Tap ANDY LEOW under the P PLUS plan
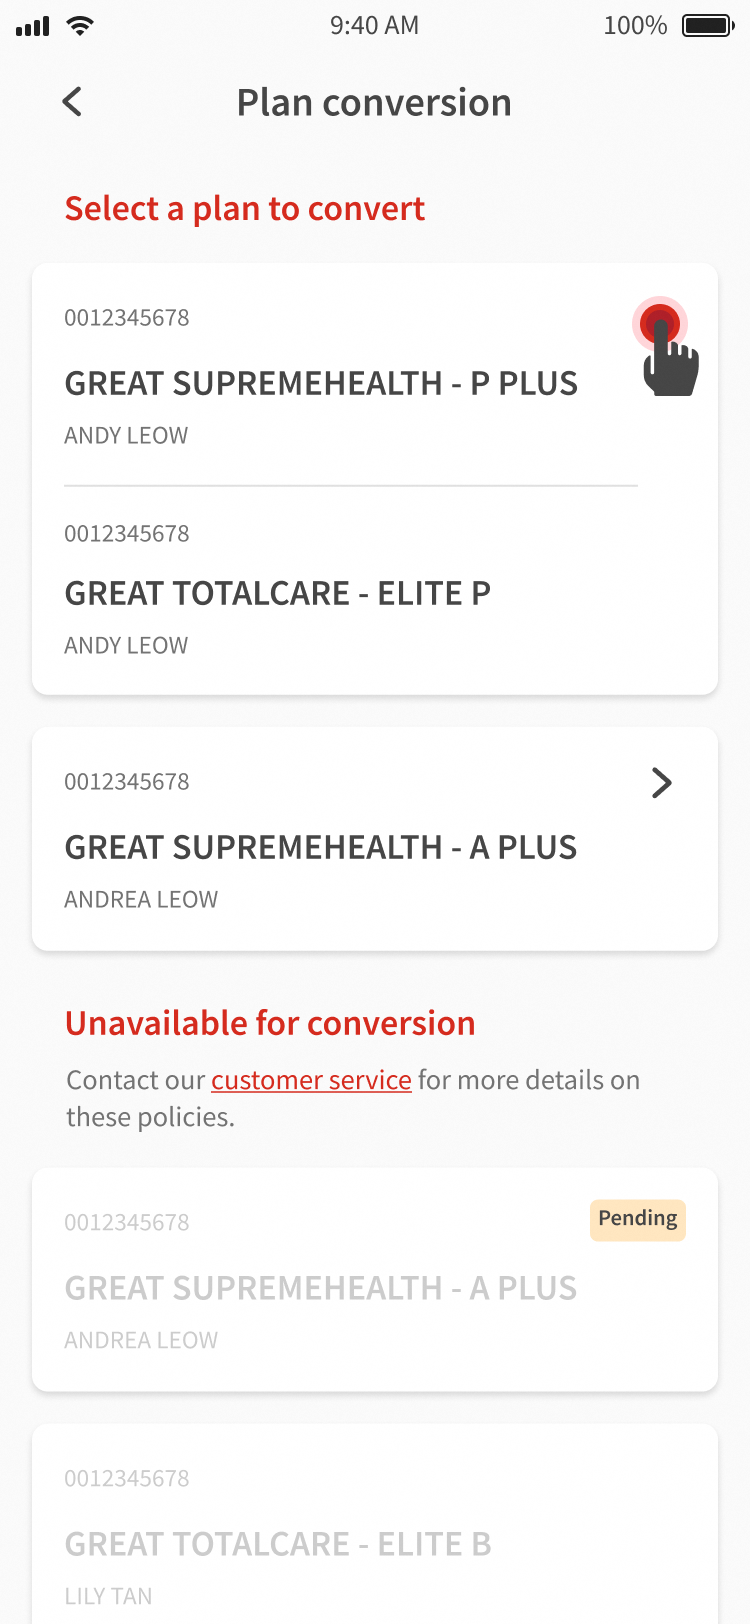 pyautogui.click(x=126, y=436)
